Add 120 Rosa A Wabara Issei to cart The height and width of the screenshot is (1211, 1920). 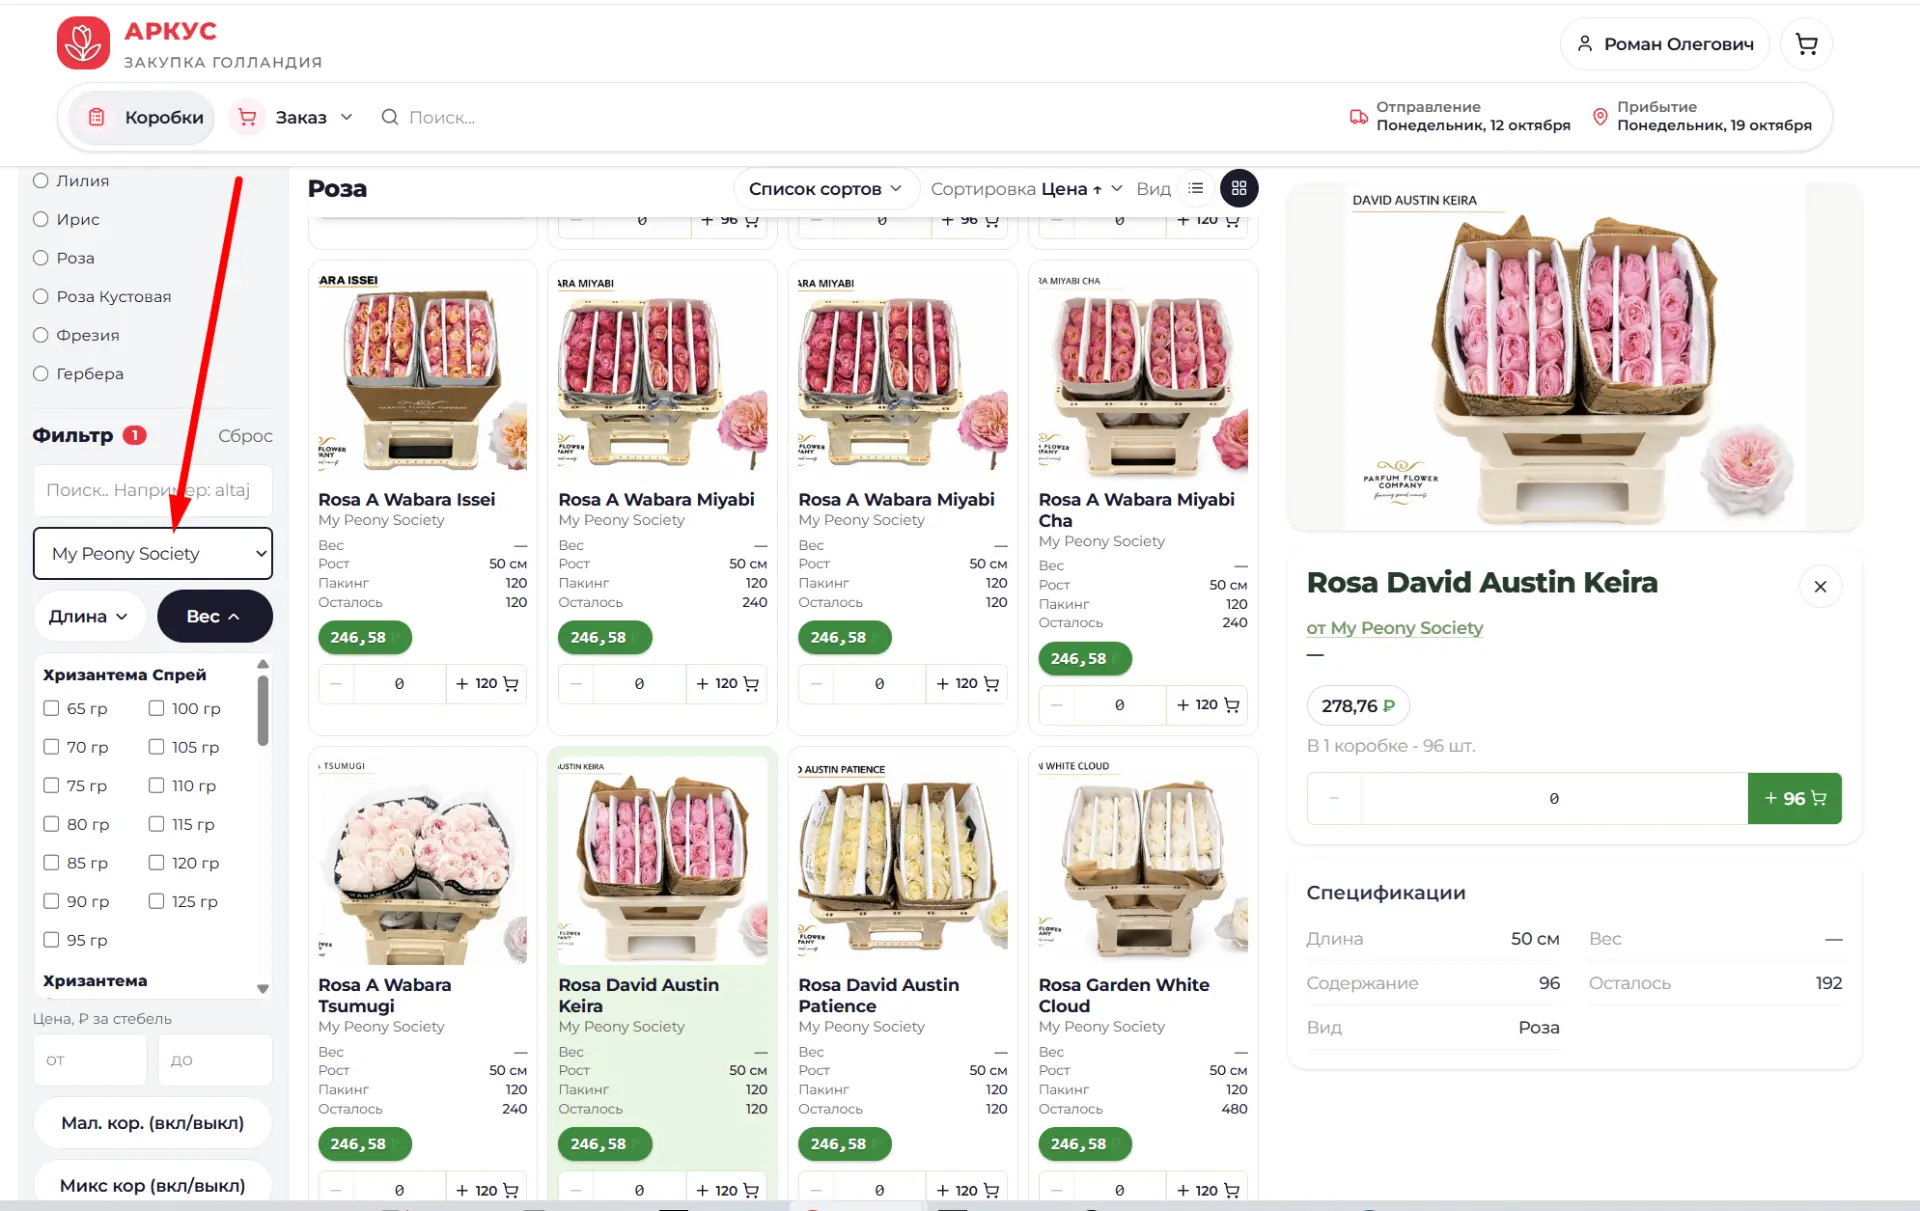point(487,684)
